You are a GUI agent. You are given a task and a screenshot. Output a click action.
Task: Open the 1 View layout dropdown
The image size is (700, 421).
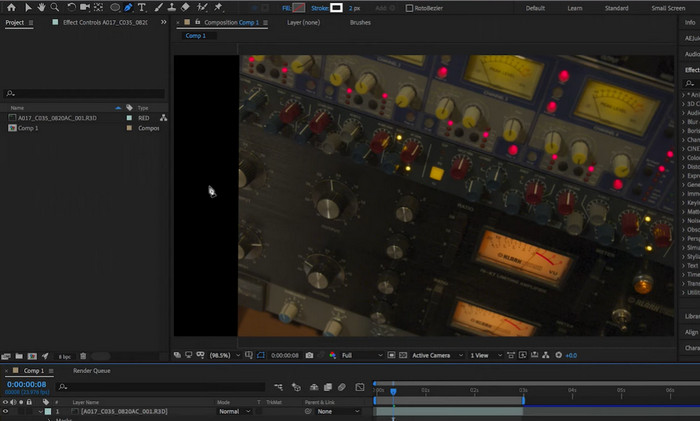click(x=486, y=355)
